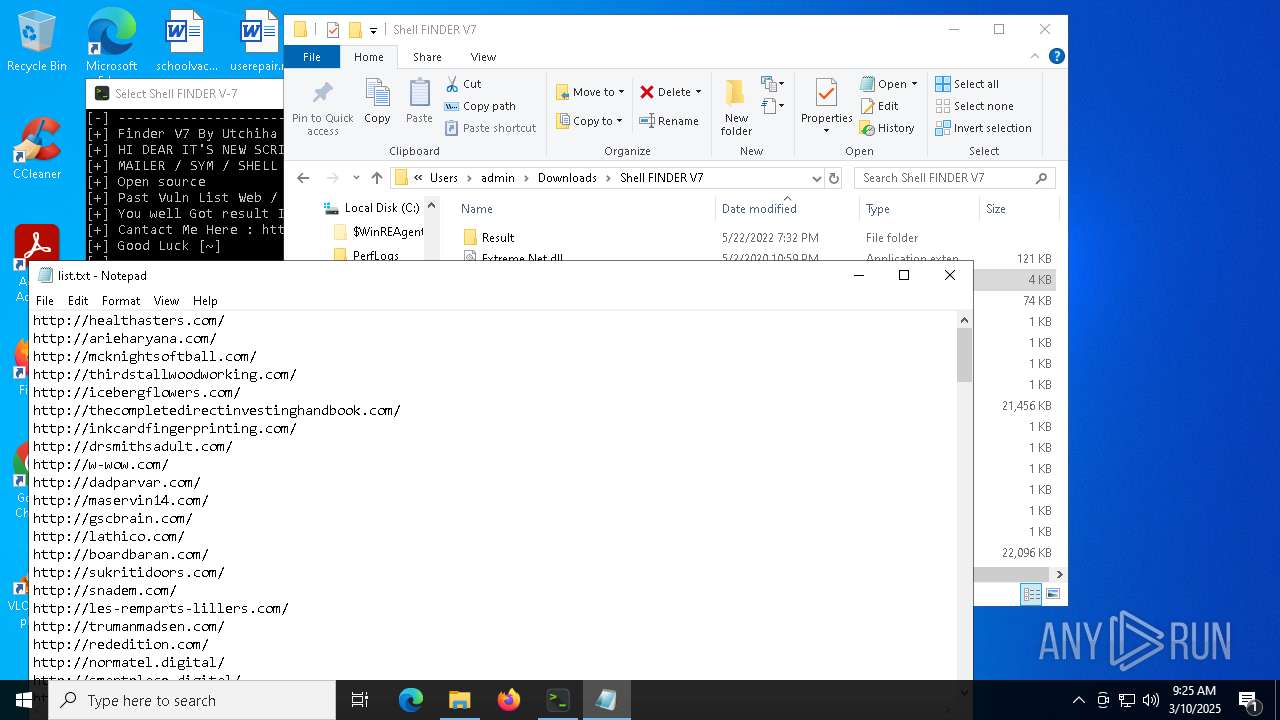Open the Copy to dropdown
1280x720 pixels.
(590, 121)
